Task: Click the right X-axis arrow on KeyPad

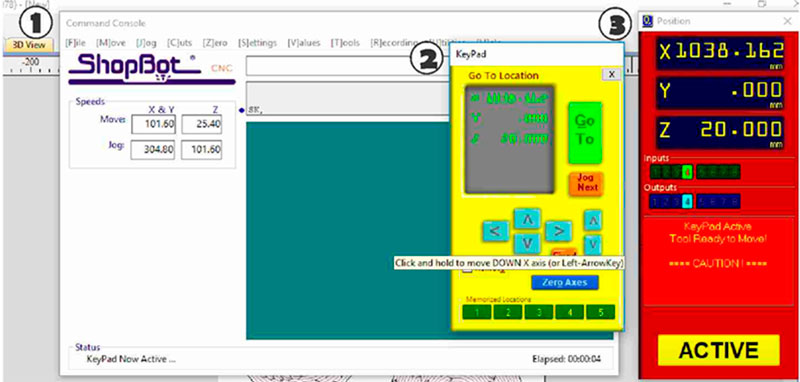Action: point(558,231)
